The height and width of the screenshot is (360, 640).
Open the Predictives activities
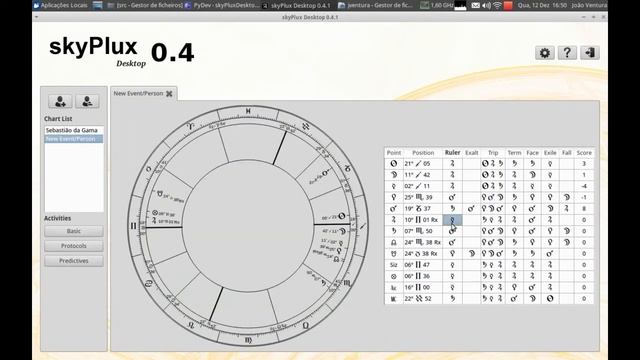tap(74, 261)
